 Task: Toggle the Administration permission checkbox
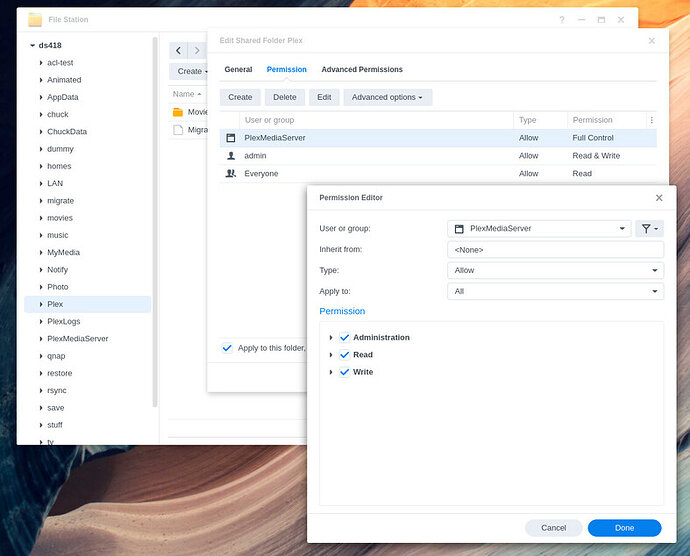345,338
